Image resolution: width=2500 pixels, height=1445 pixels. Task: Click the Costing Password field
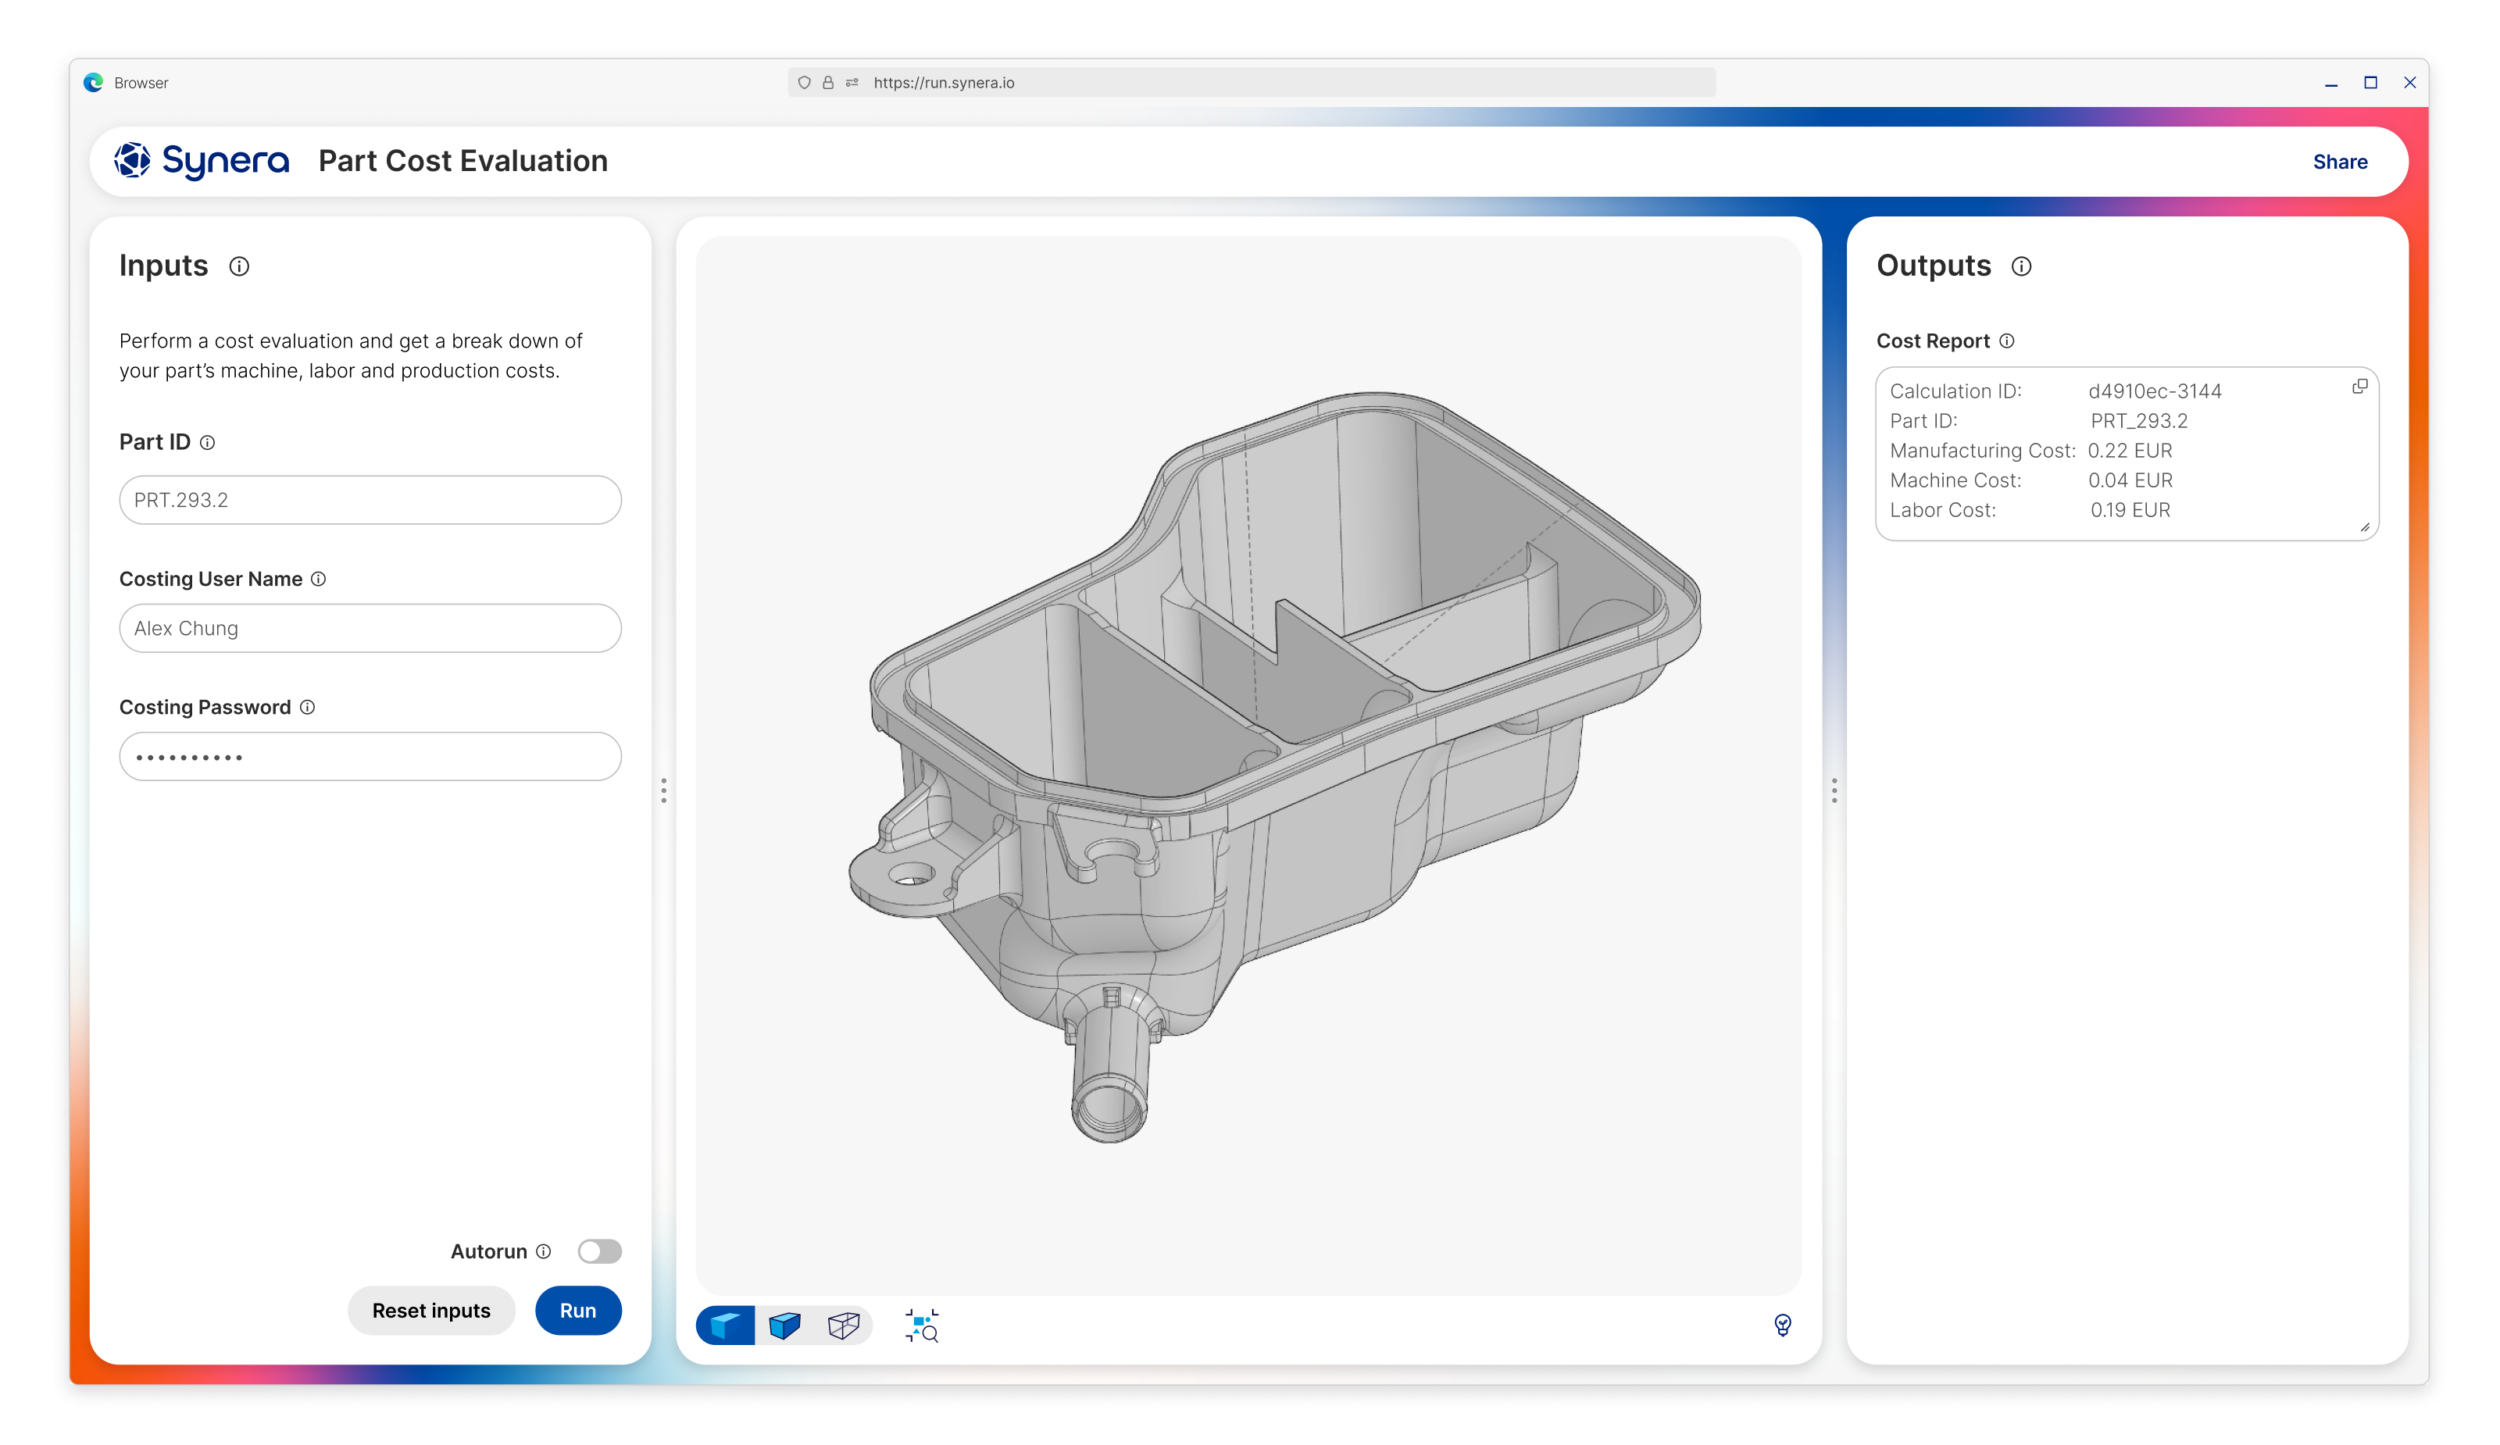click(x=370, y=757)
